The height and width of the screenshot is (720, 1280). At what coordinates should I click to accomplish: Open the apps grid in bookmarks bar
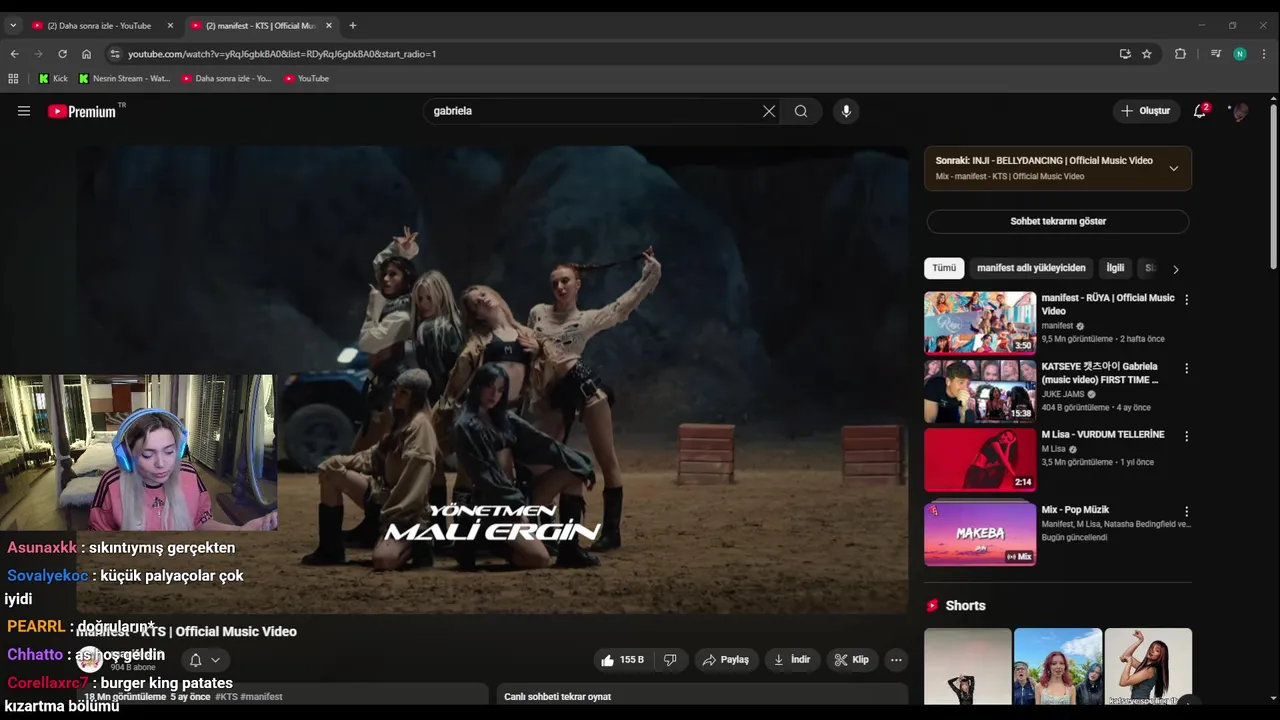pos(13,78)
